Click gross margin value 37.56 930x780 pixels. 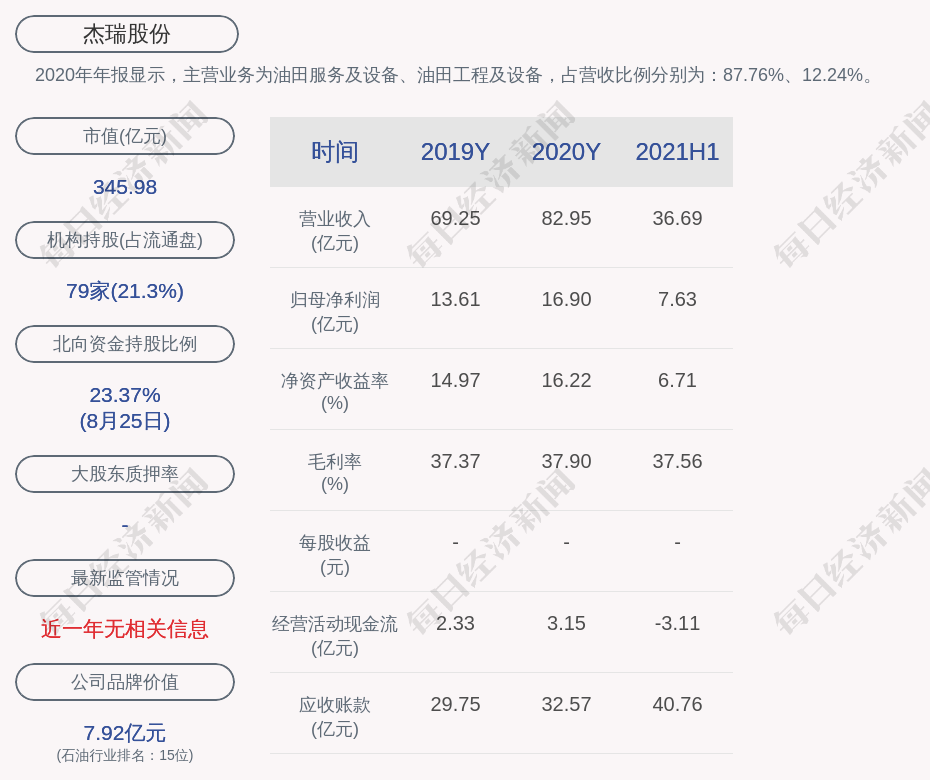(677, 461)
